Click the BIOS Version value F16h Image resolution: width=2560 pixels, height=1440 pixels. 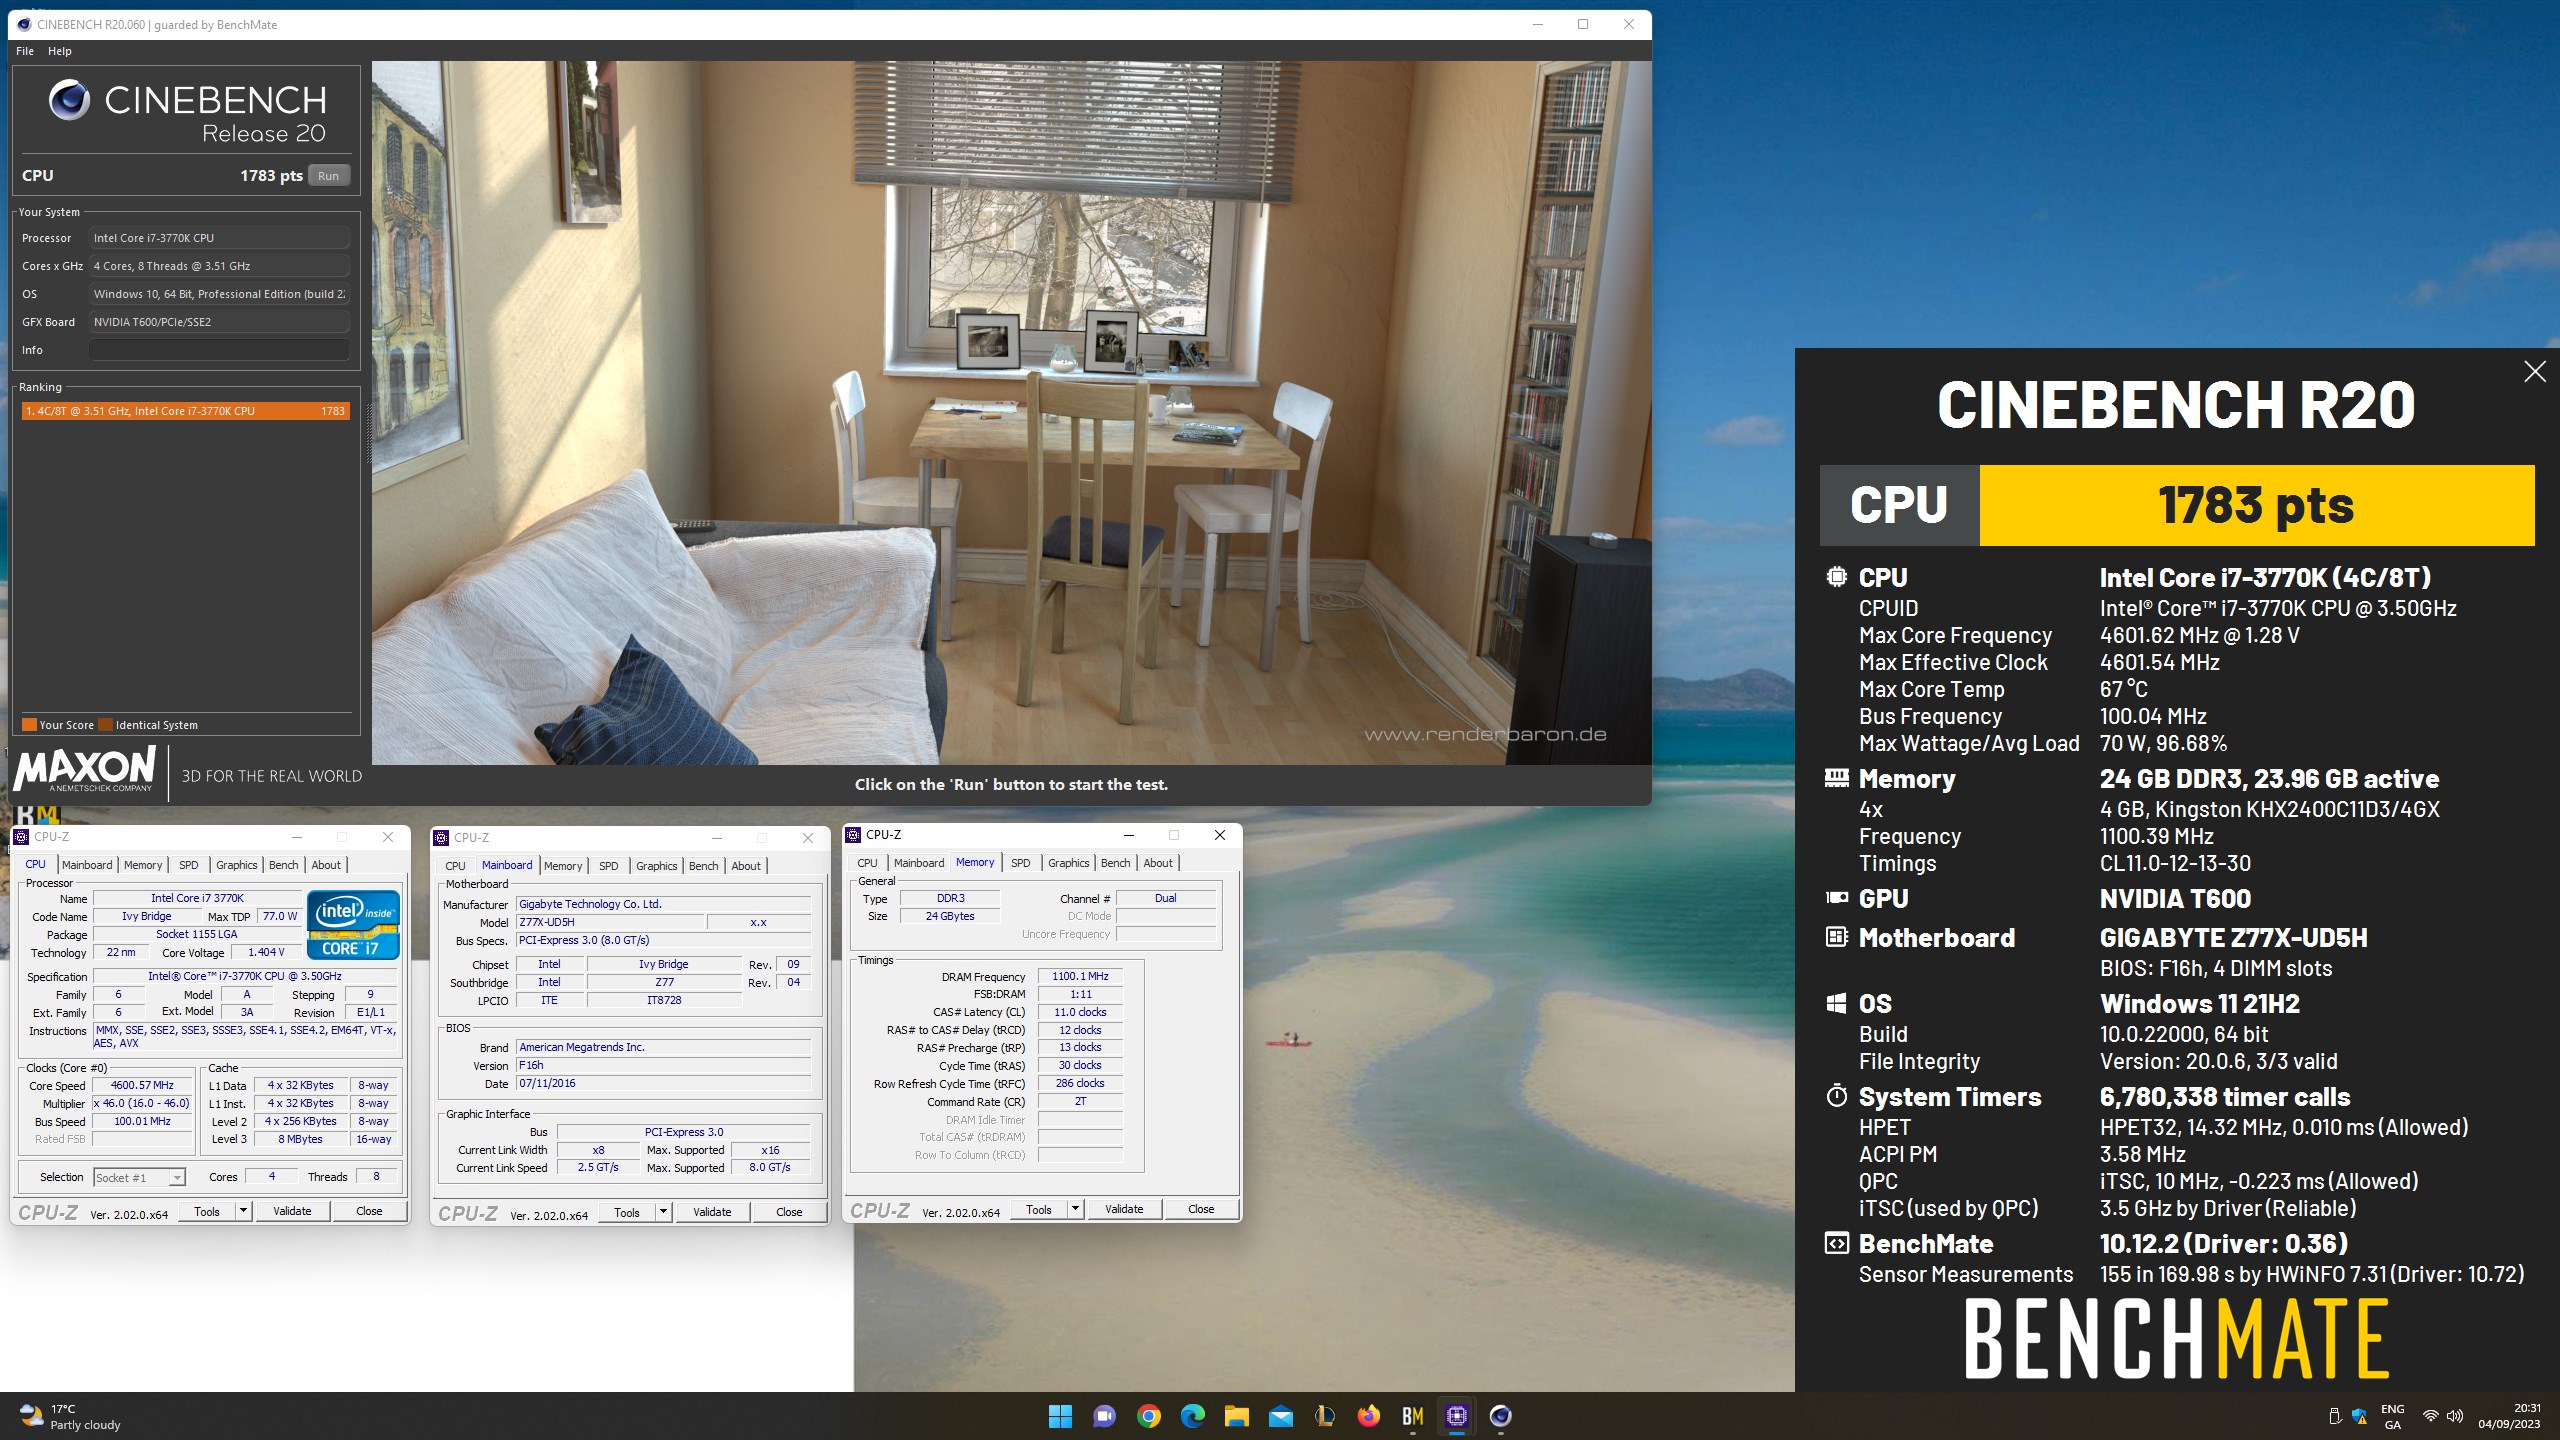coord(663,1065)
